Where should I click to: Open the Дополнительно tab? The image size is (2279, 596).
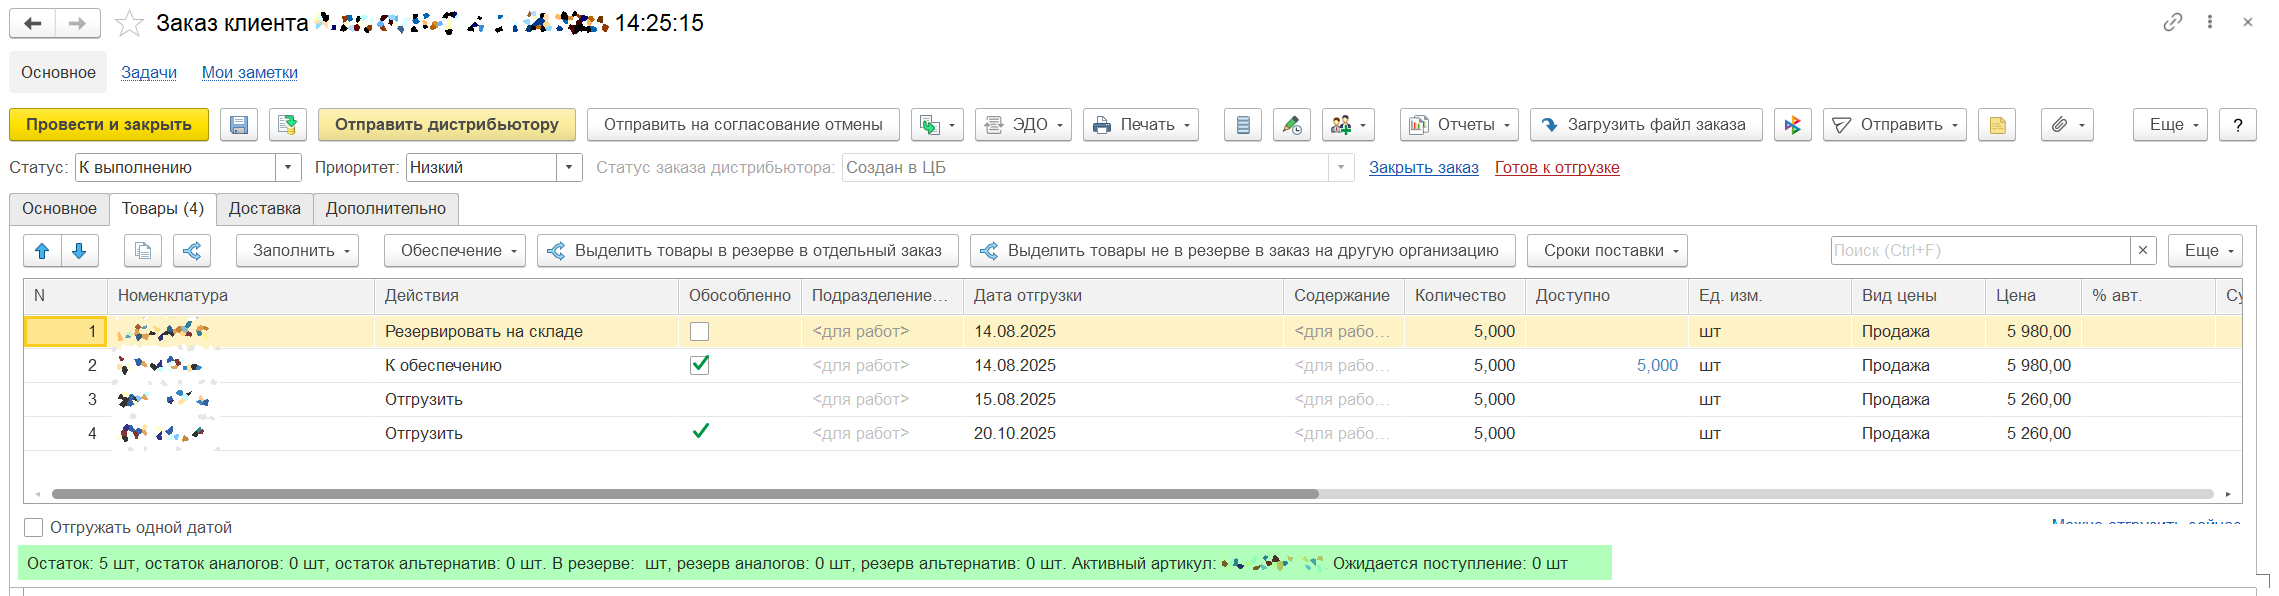(x=385, y=209)
